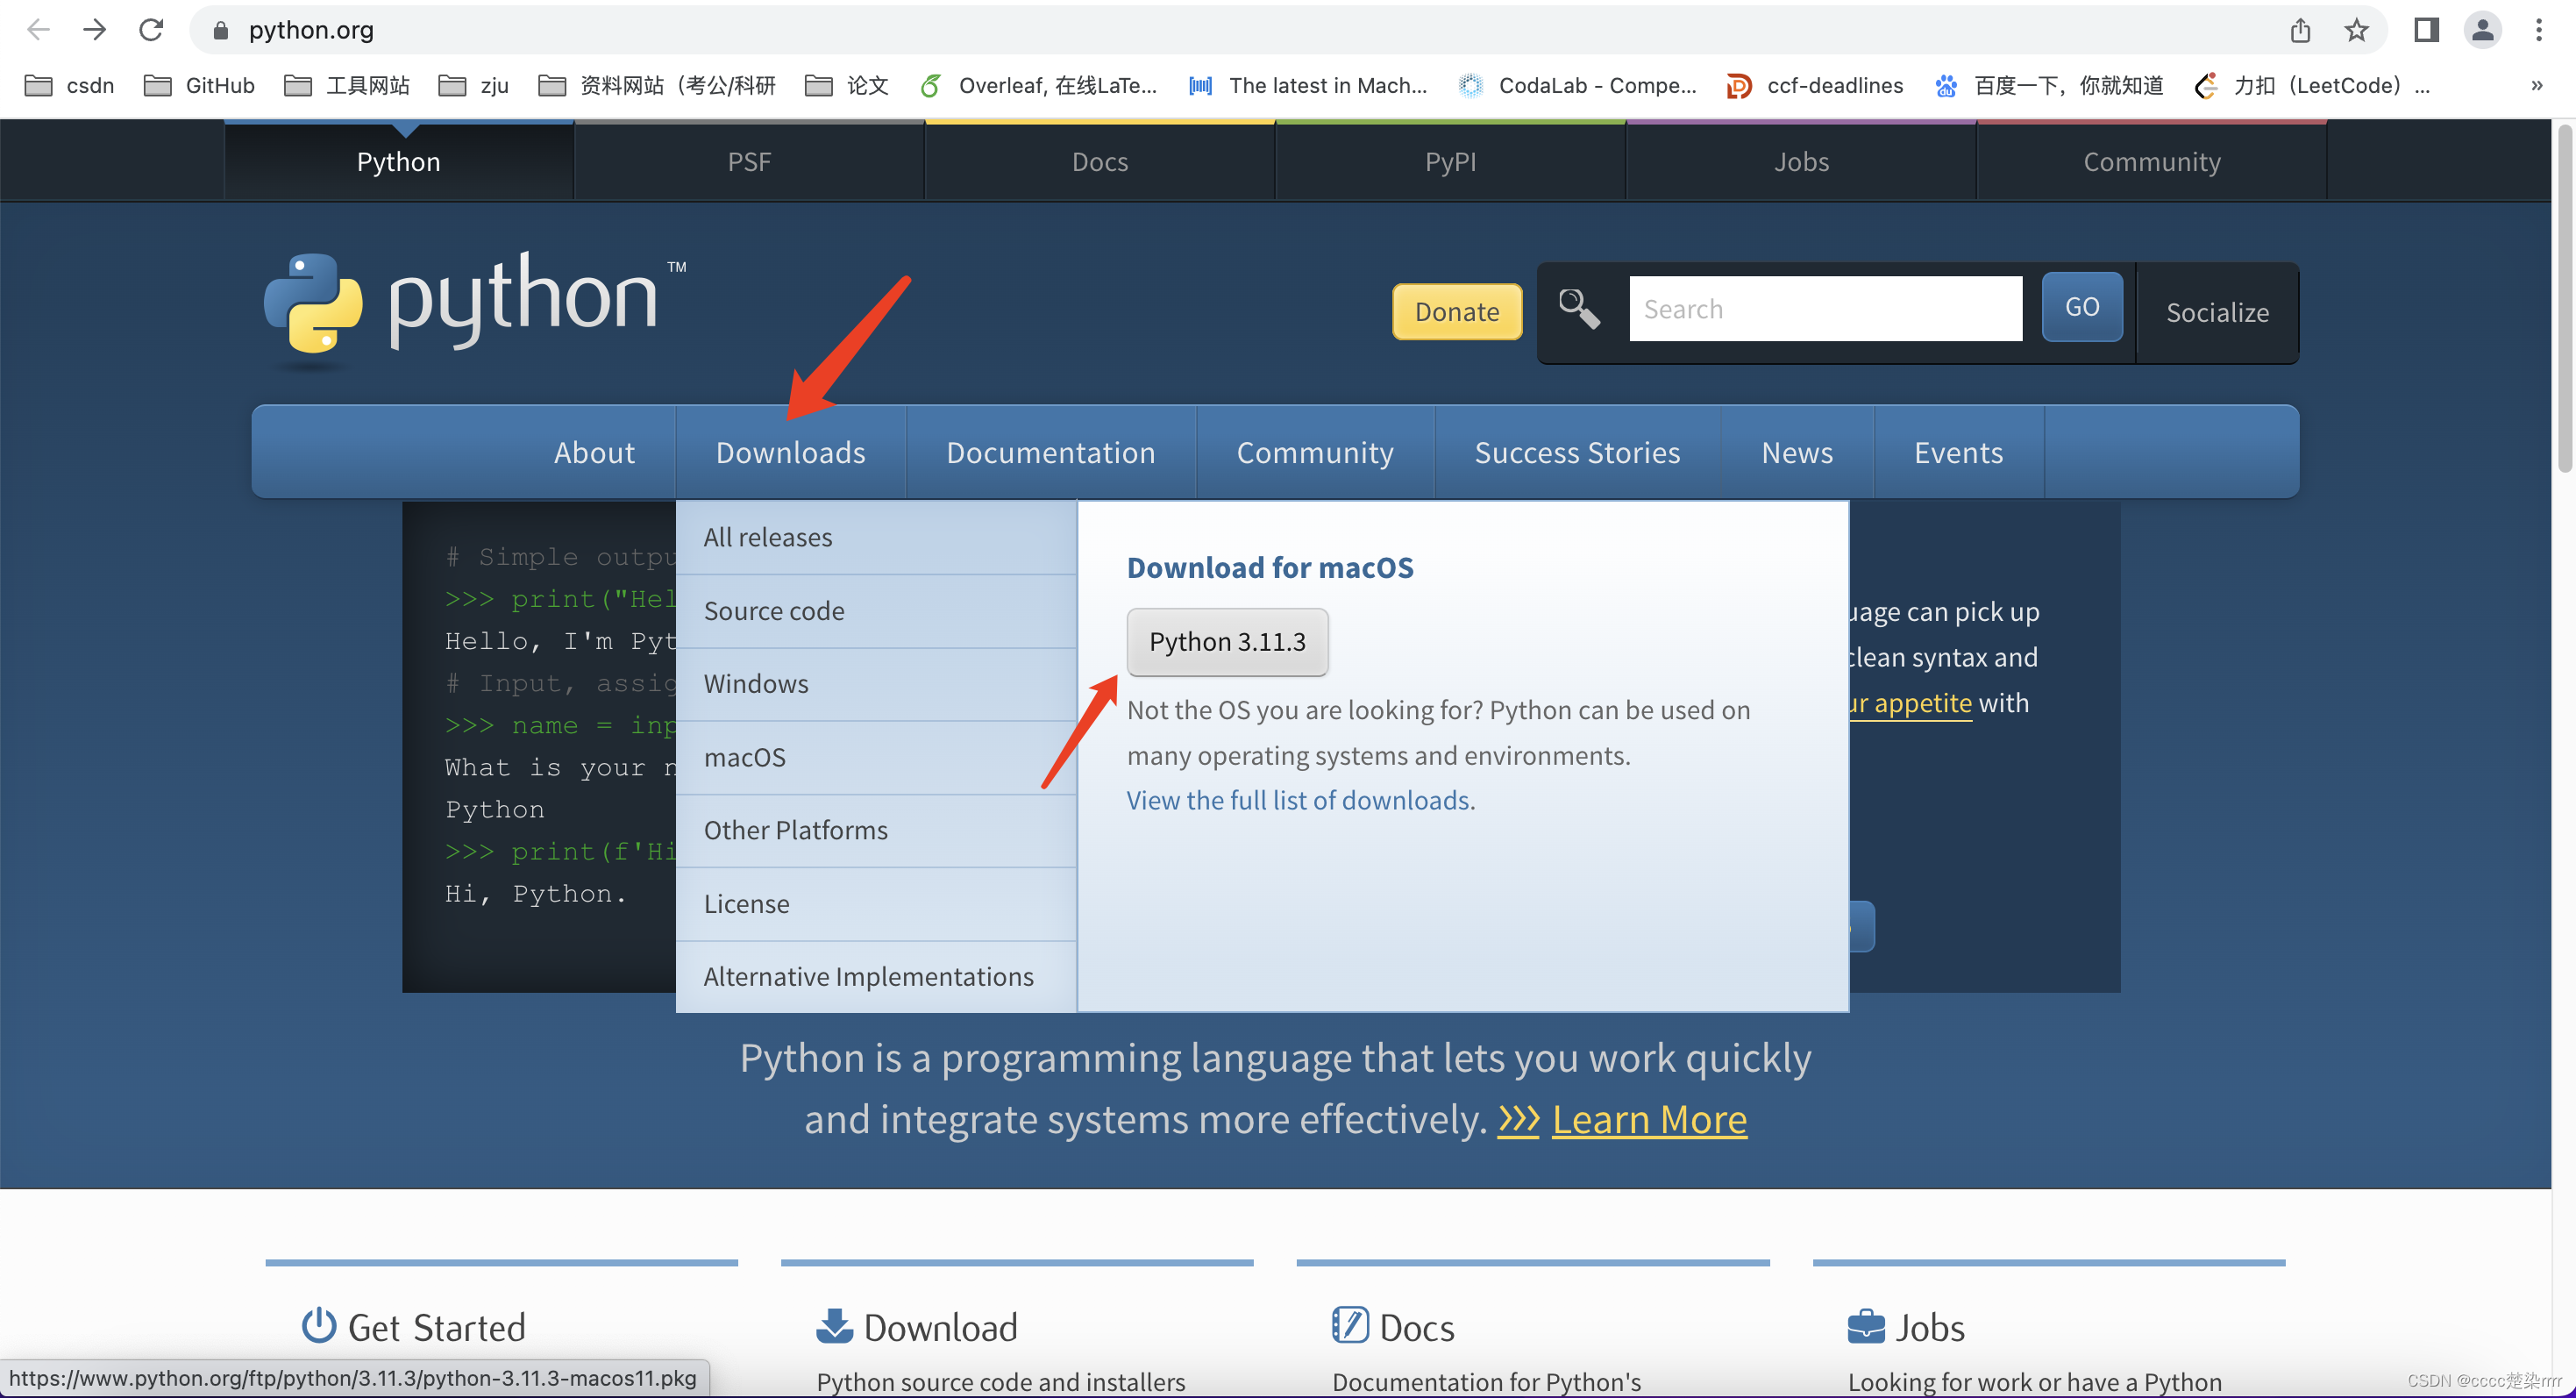Open the CodaLab bookmark
Screen dimensions: 2576x1398
pos(1578,86)
